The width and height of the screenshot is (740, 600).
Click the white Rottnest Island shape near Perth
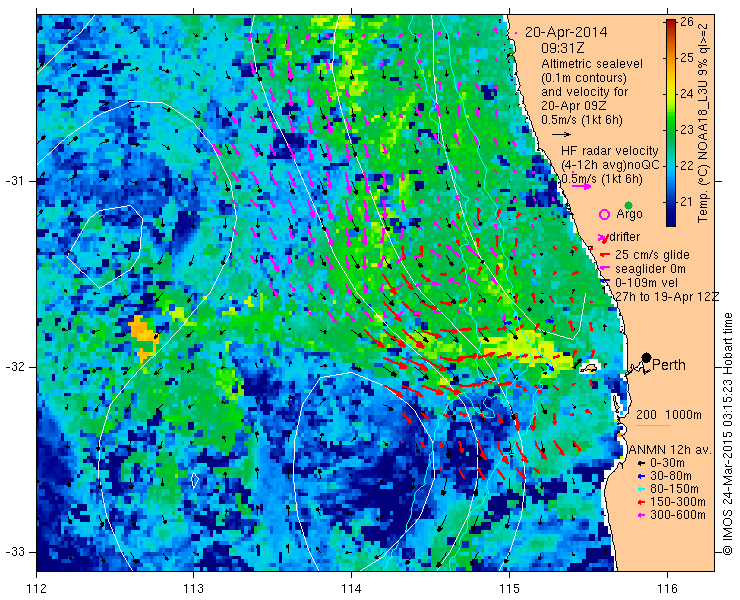click(x=589, y=368)
